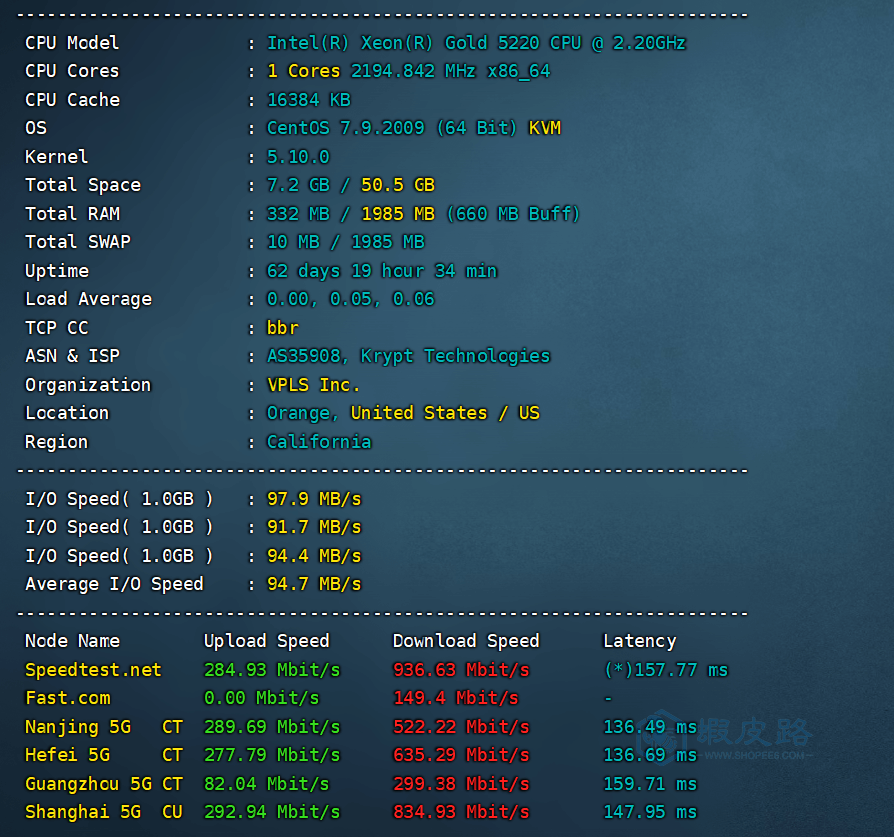Select the 'Speedtest.net' node name
894x837 pixels.
tap(94, 670)
